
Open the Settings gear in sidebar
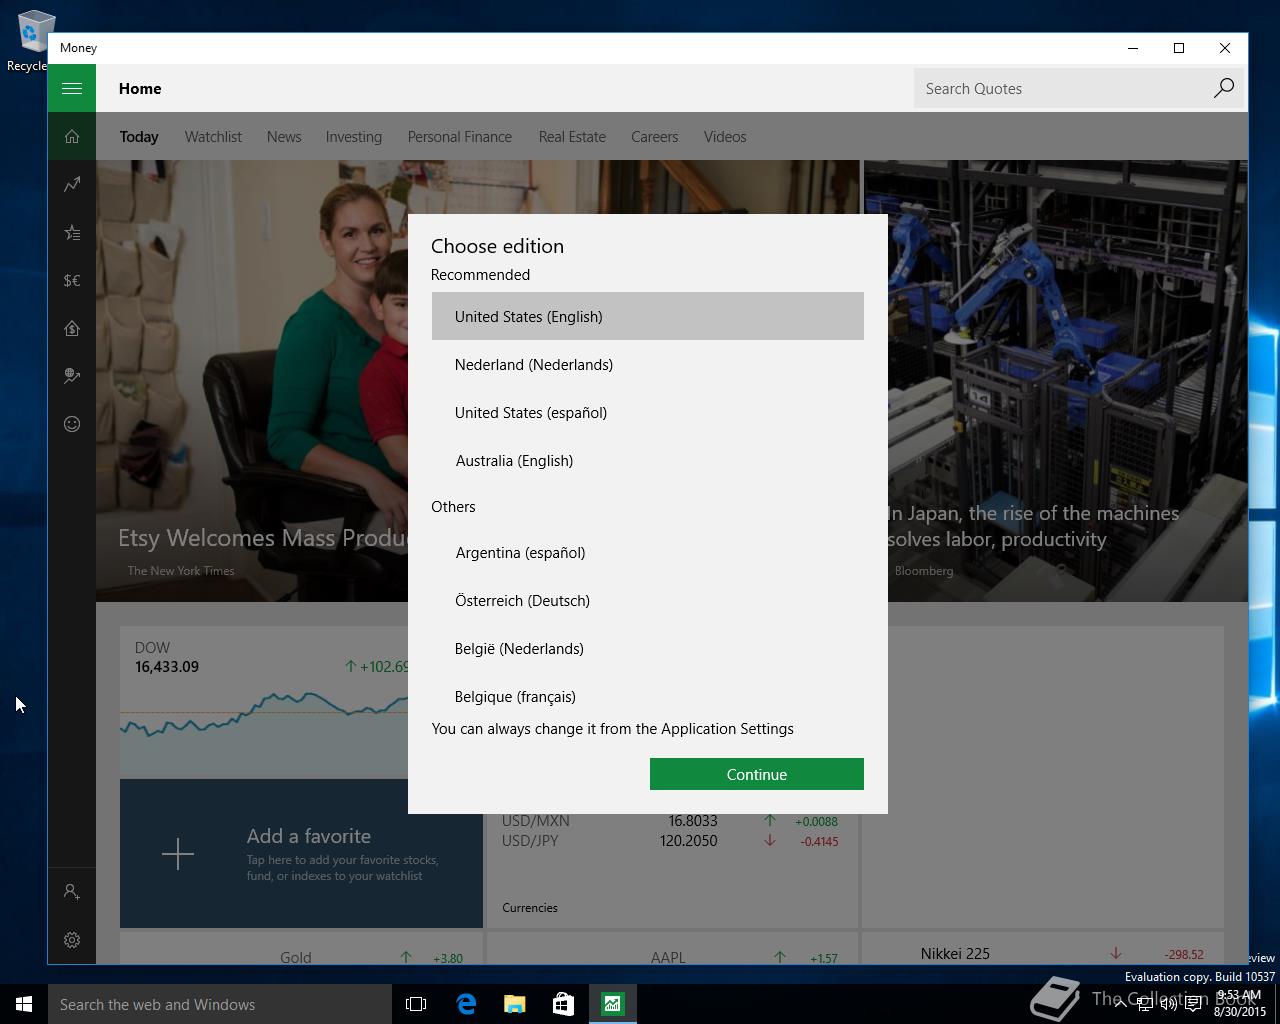(72, 940)
